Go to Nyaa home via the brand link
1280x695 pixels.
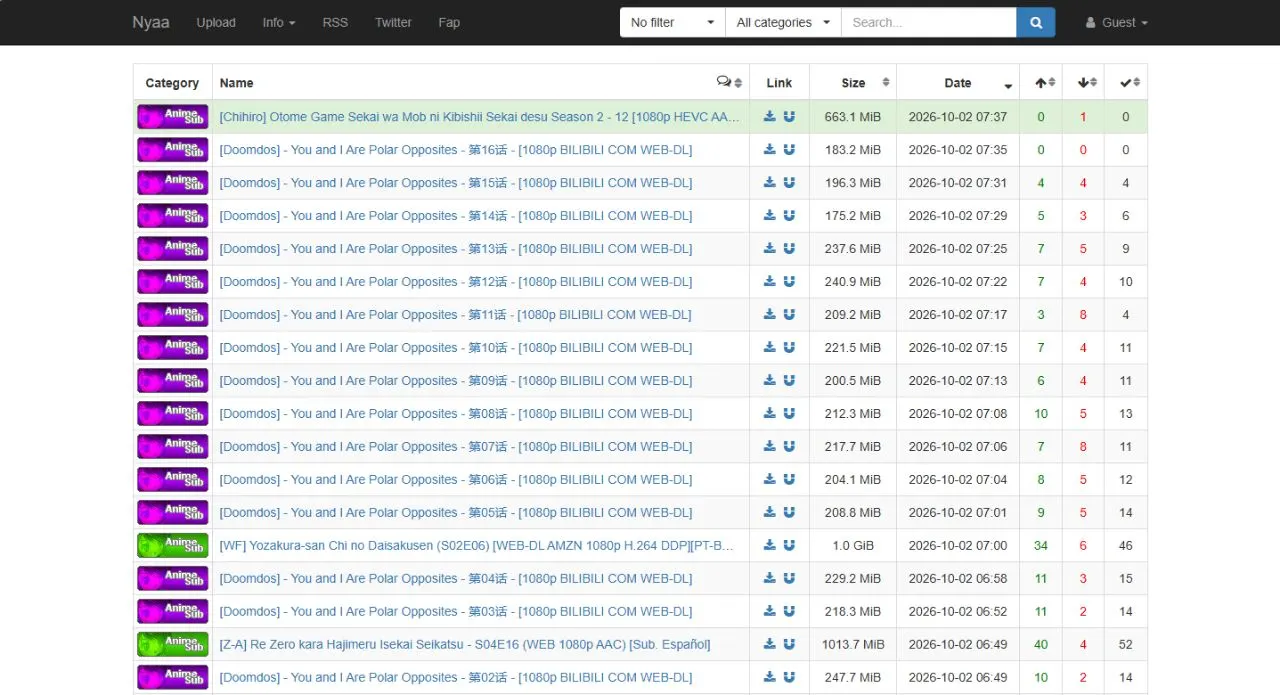click(151, 22)
